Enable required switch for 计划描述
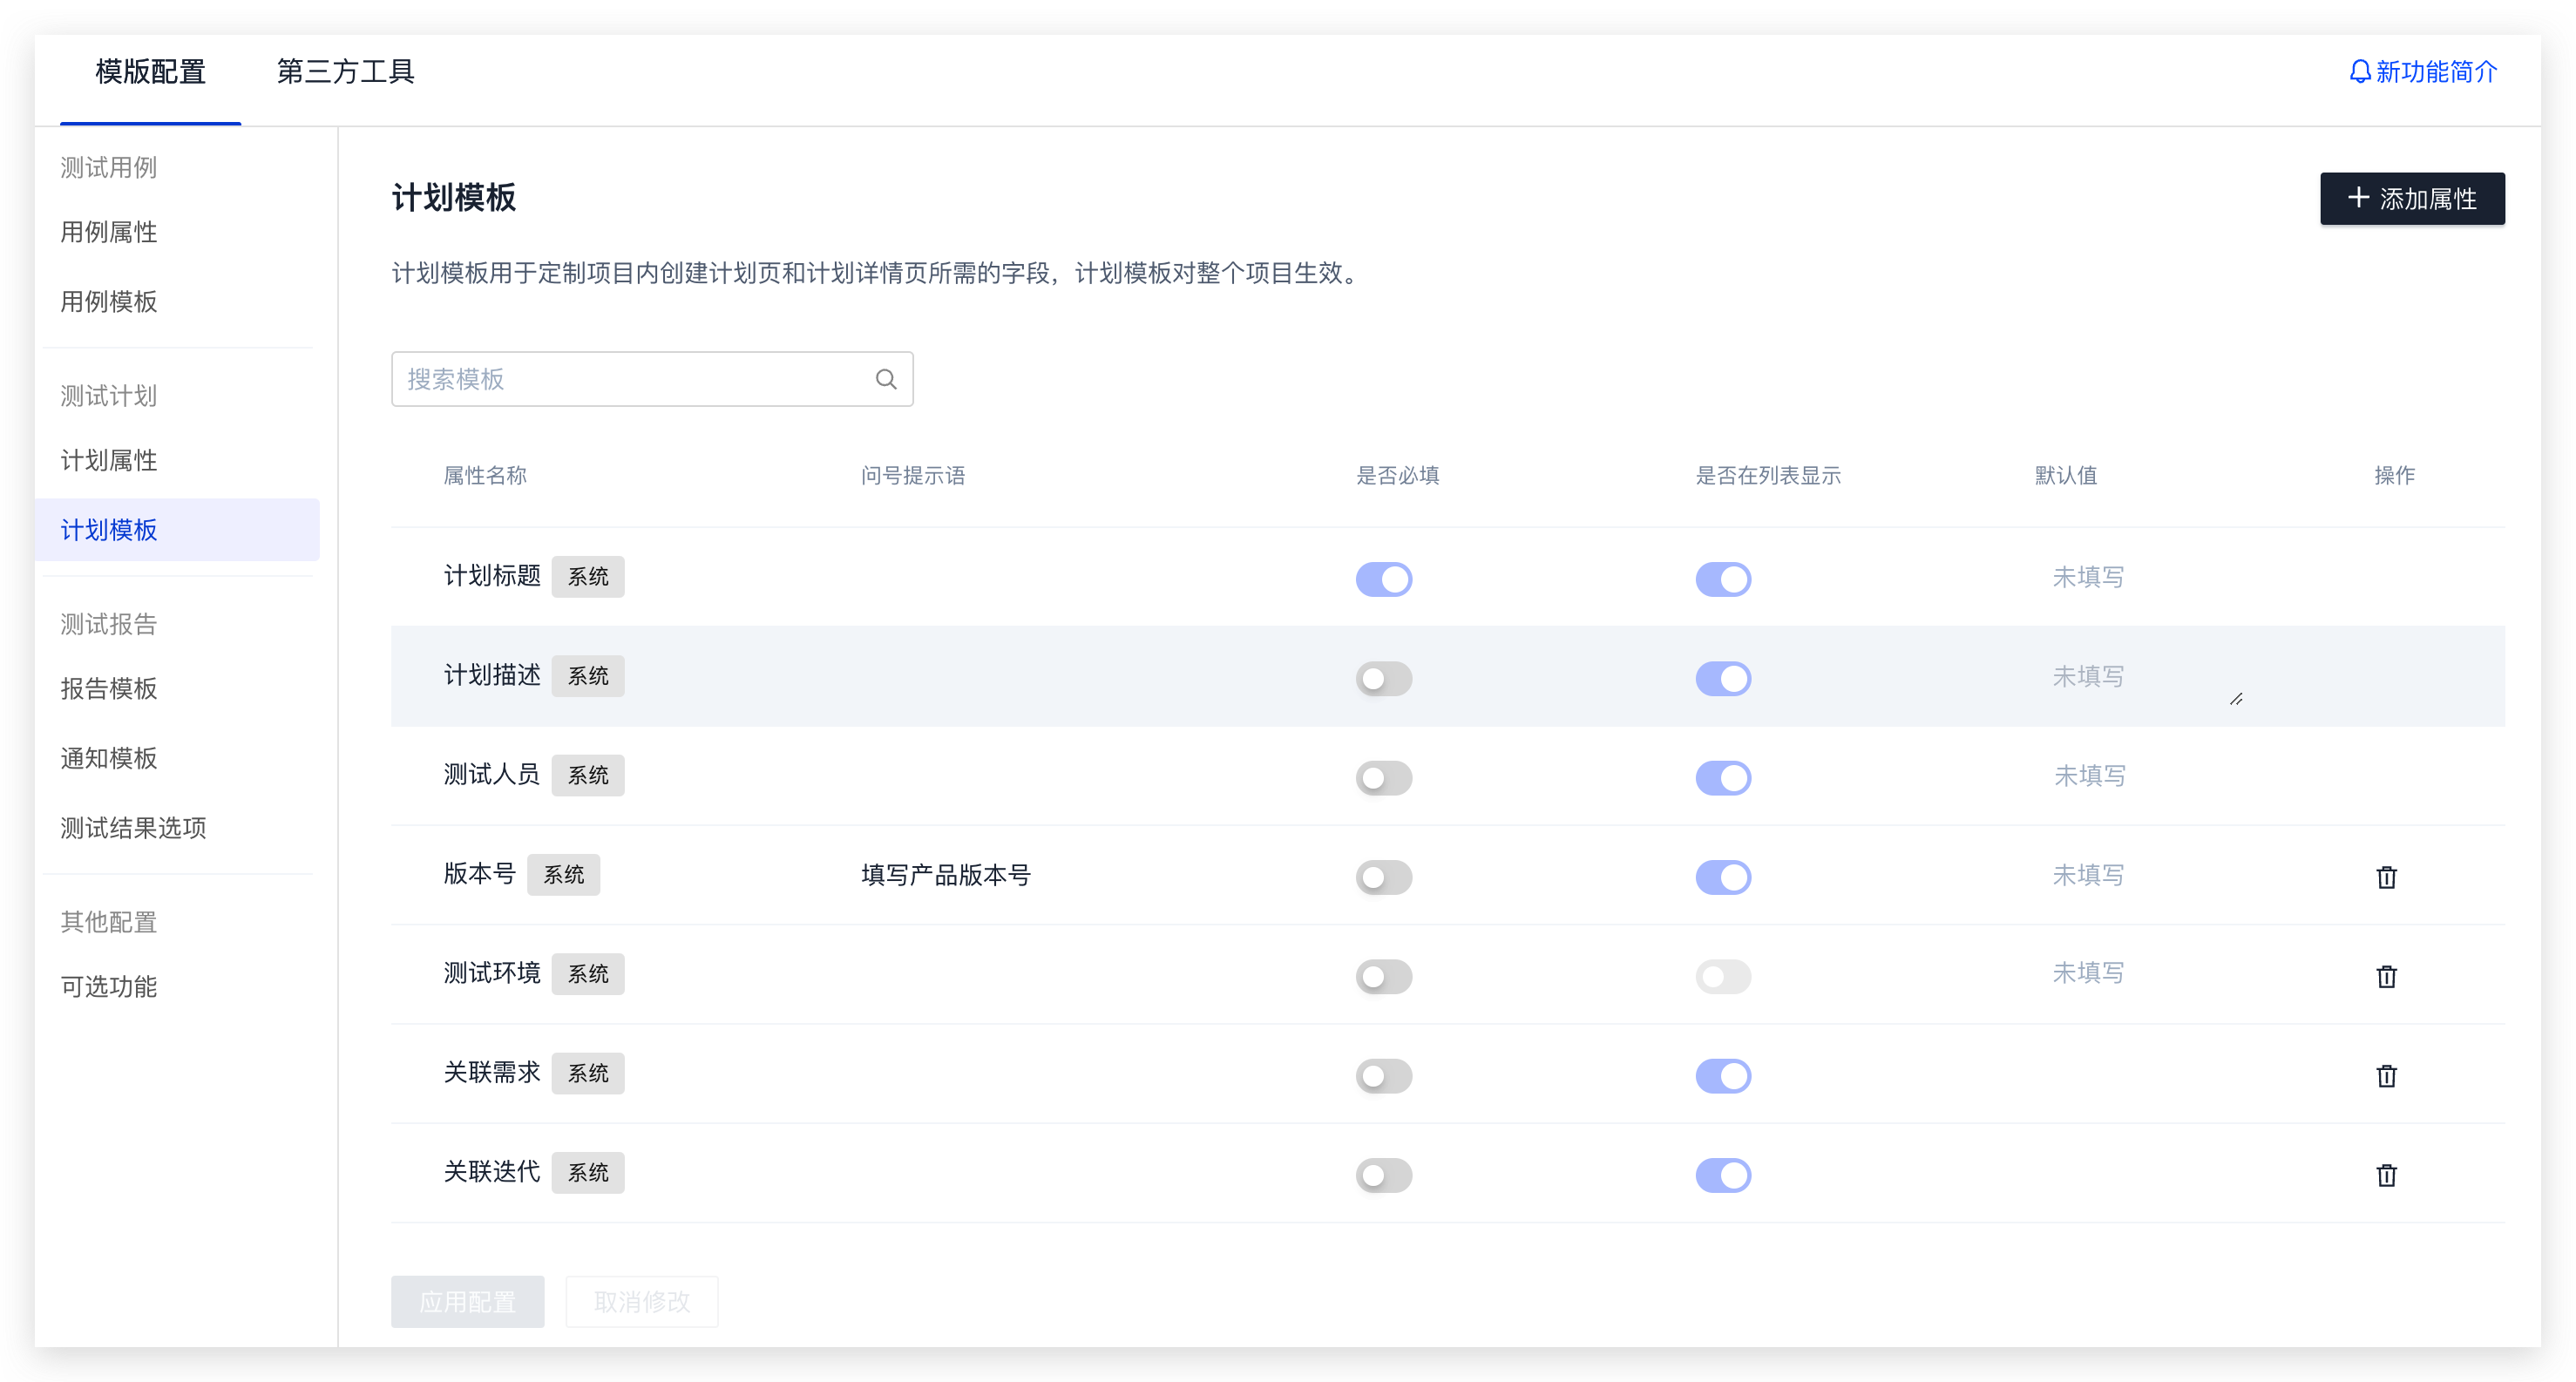 click(1384, 678)
